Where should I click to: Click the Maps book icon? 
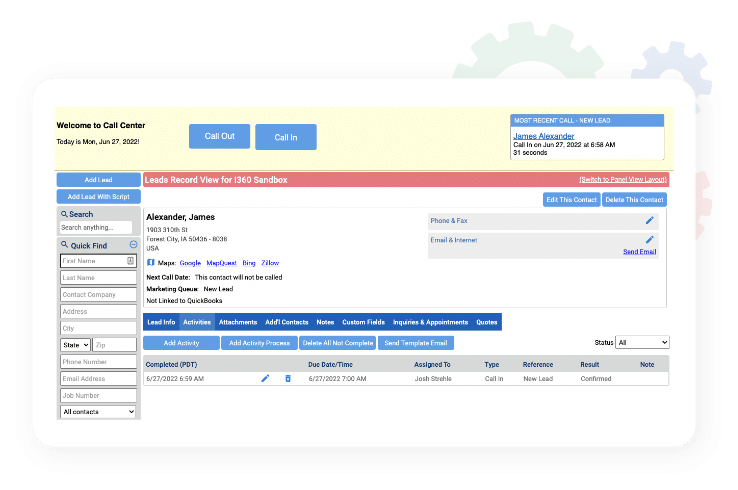pos(151,263)
